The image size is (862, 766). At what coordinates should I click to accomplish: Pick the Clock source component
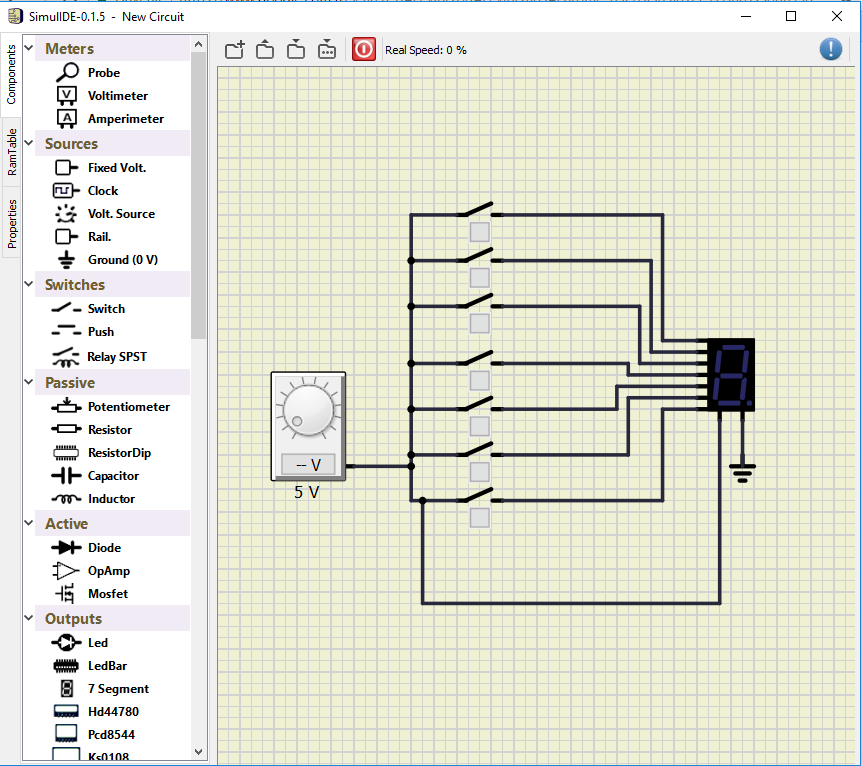[x=104, y=190]
